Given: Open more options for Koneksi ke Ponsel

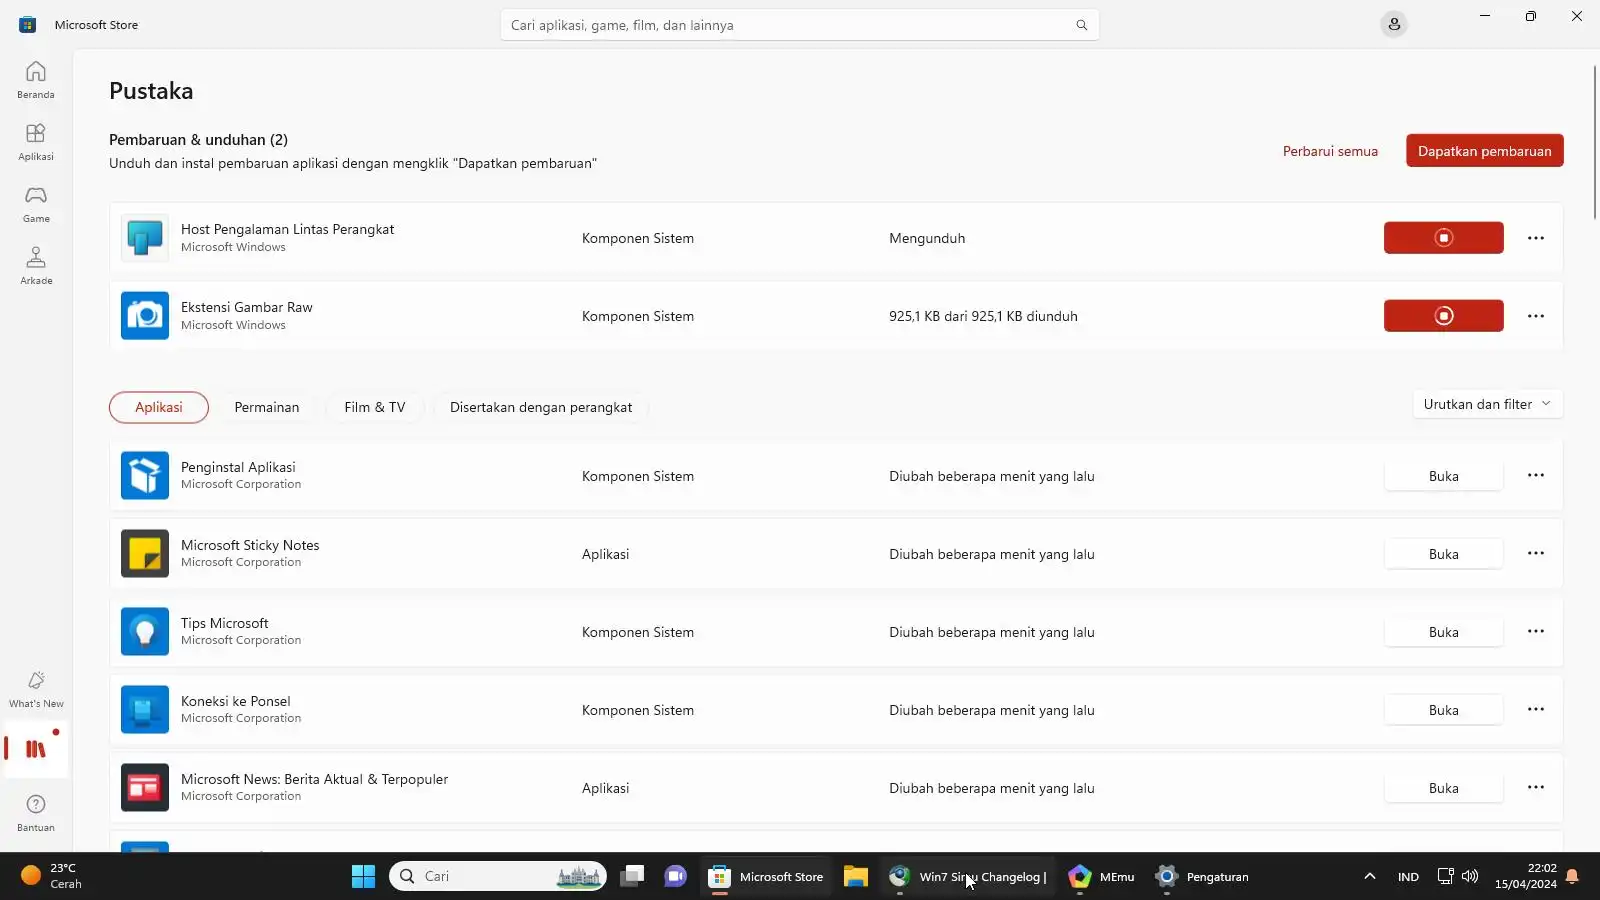Looking at the screenshot, I should click(1536, 710).
